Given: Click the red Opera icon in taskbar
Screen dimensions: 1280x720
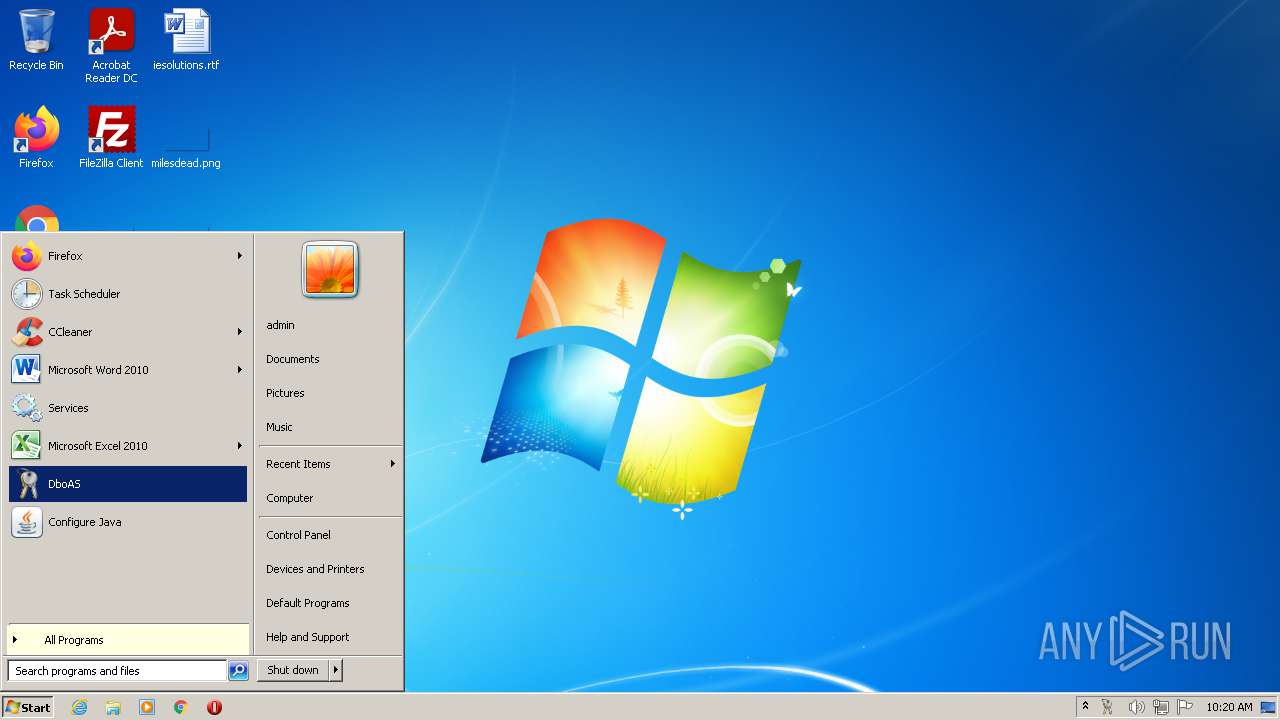Looking at the screenshot, I should tap(214, 707).
